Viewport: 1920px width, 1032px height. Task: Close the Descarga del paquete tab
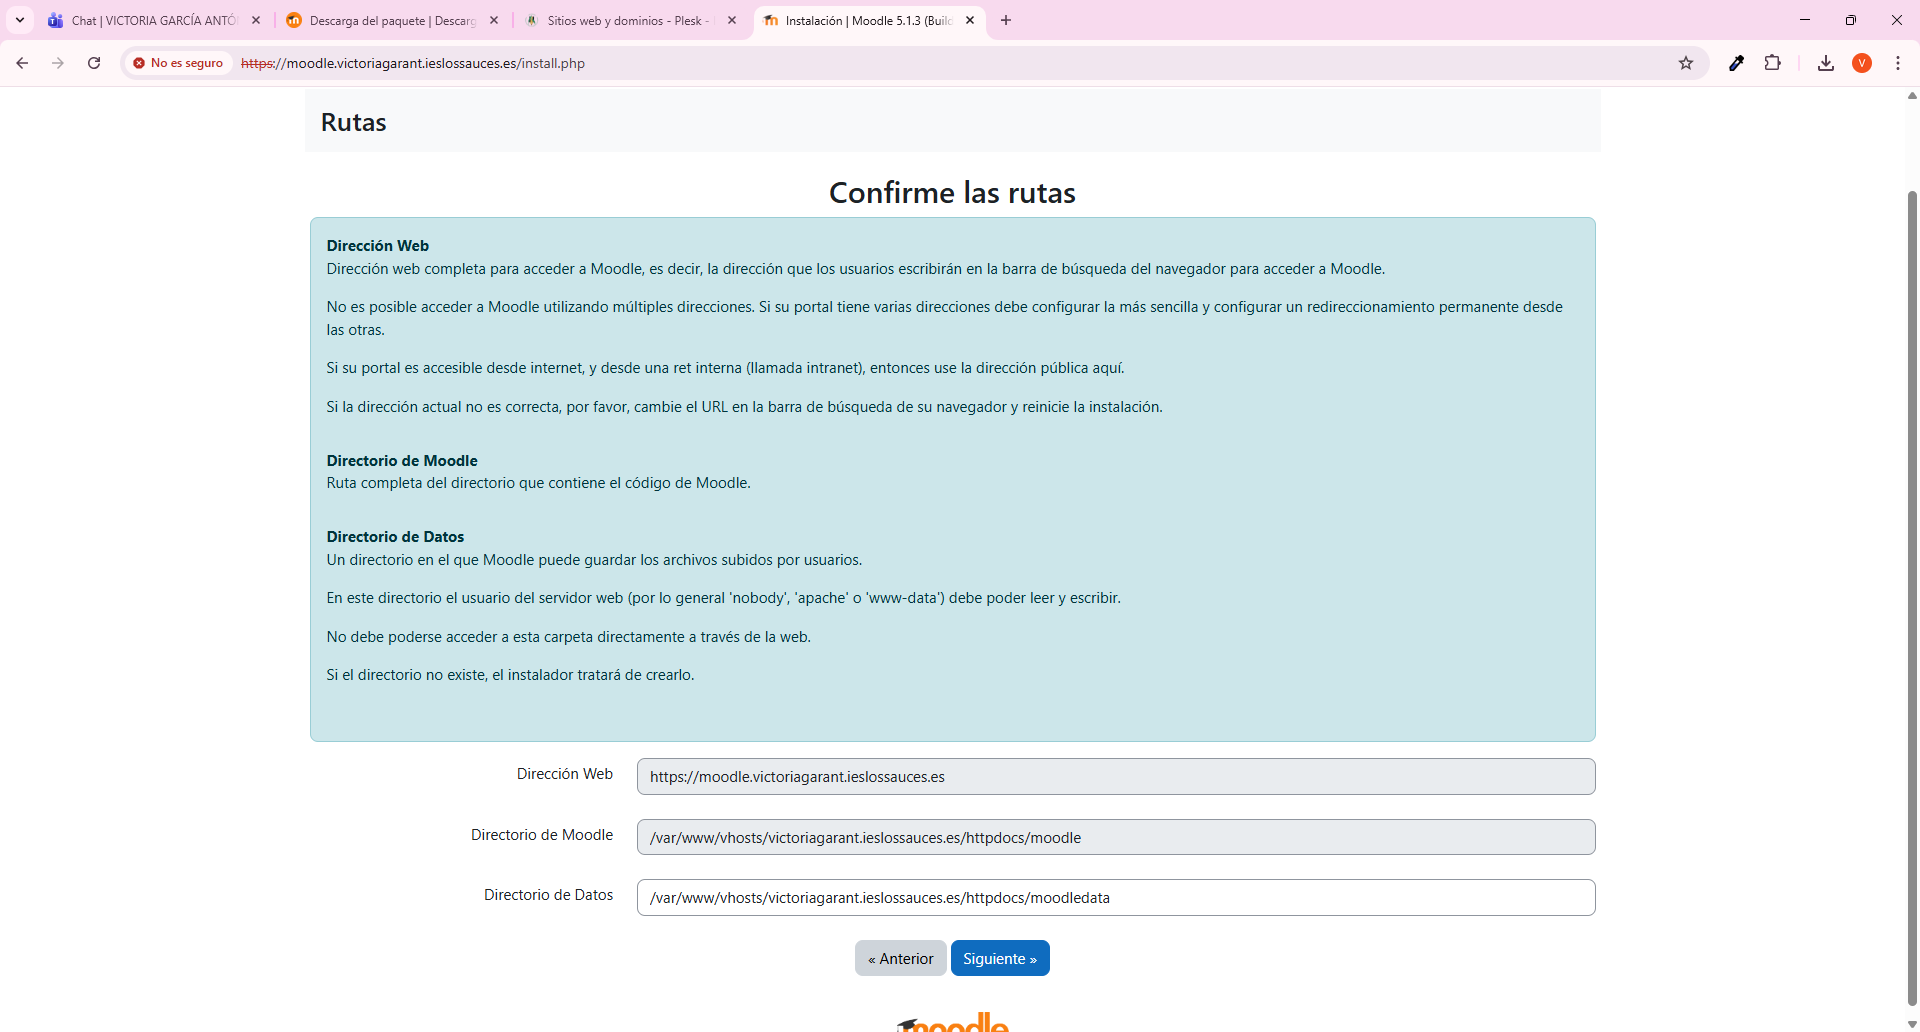[x=494, y=20]
